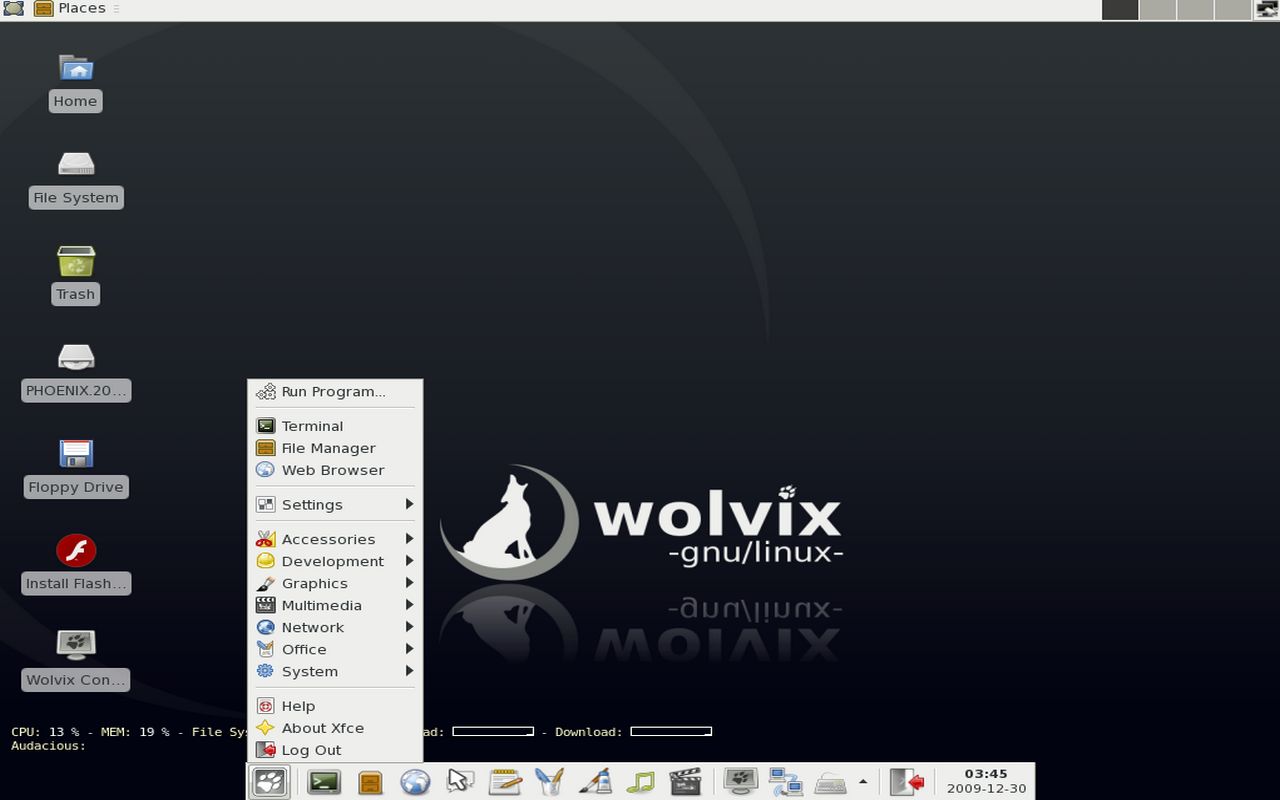Click the file cabinet launcher in panel

pos(370,782)
